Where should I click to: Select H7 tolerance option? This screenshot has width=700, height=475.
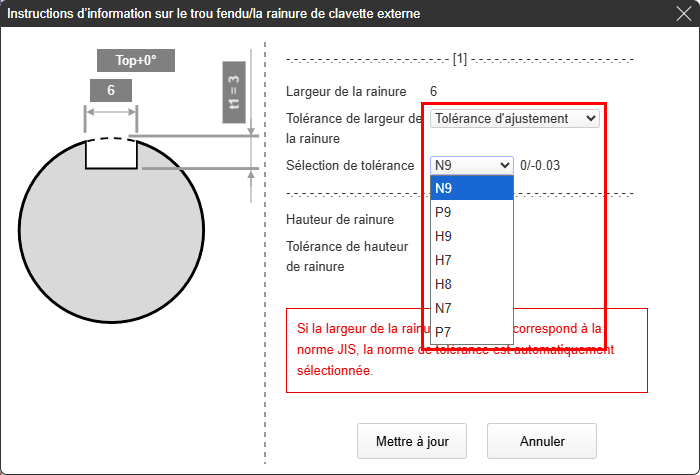[472, 260]
